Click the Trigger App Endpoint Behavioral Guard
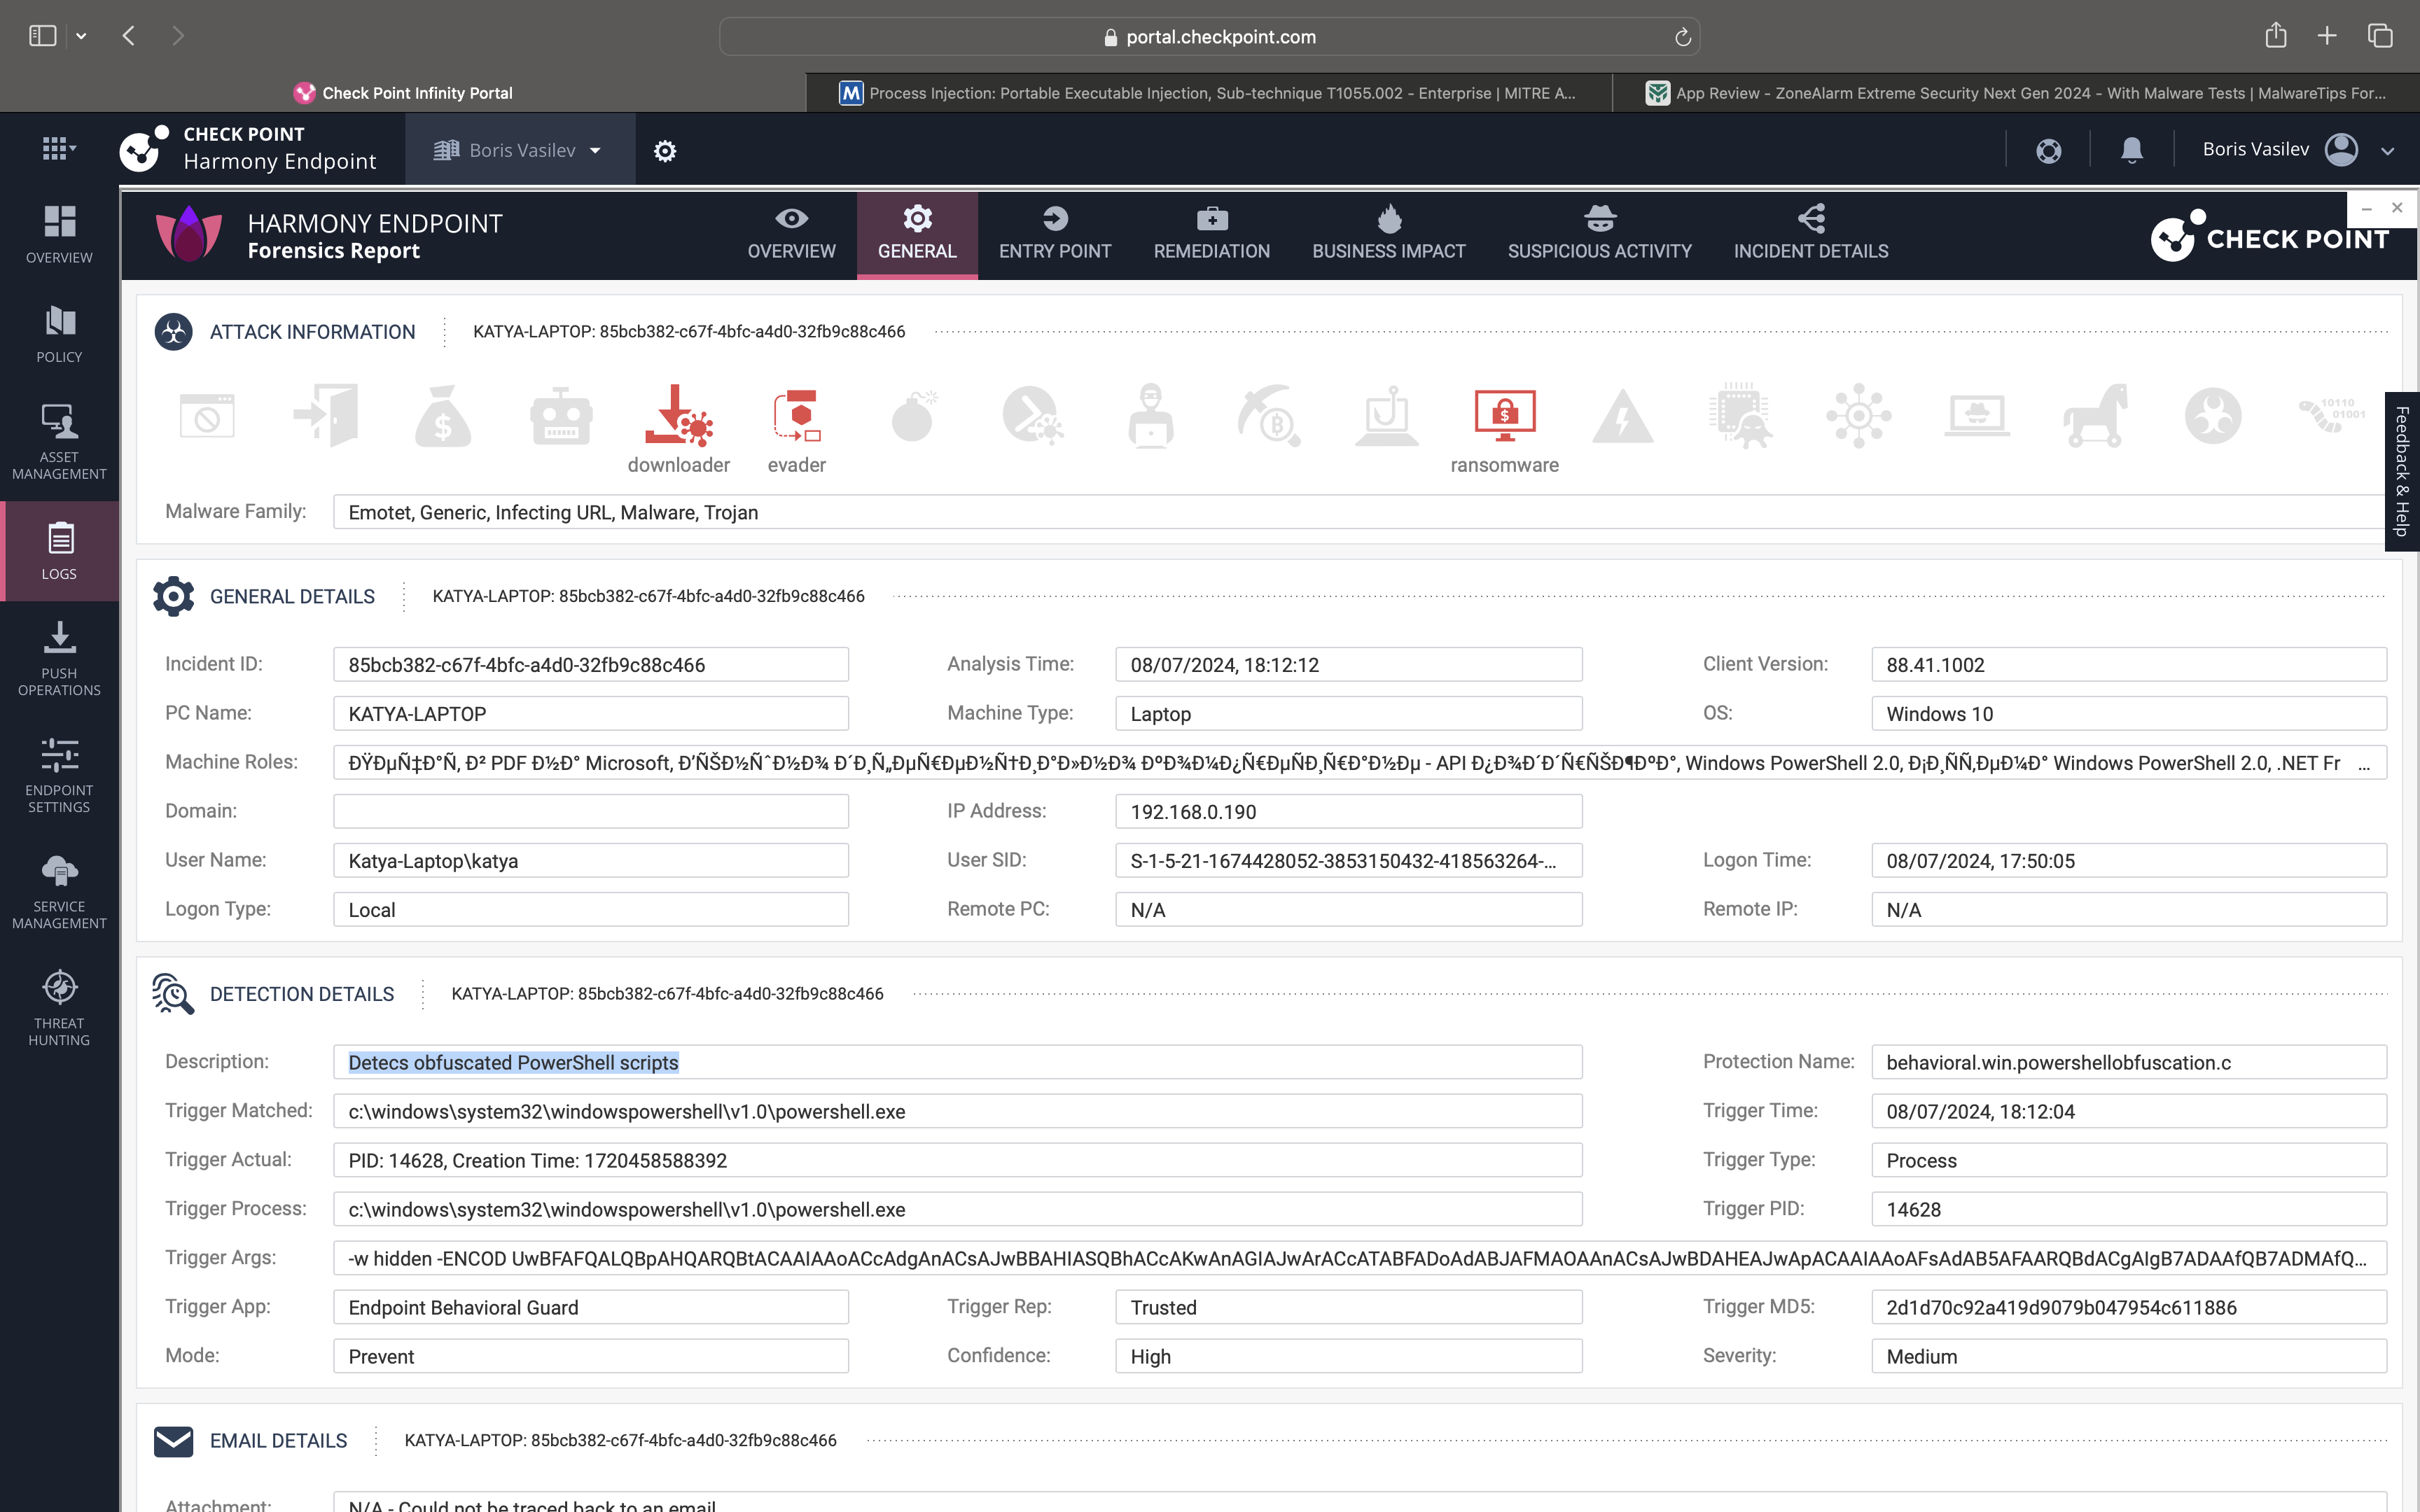This screenshot has width=2420, height=1512. [x=591, y=1307]
